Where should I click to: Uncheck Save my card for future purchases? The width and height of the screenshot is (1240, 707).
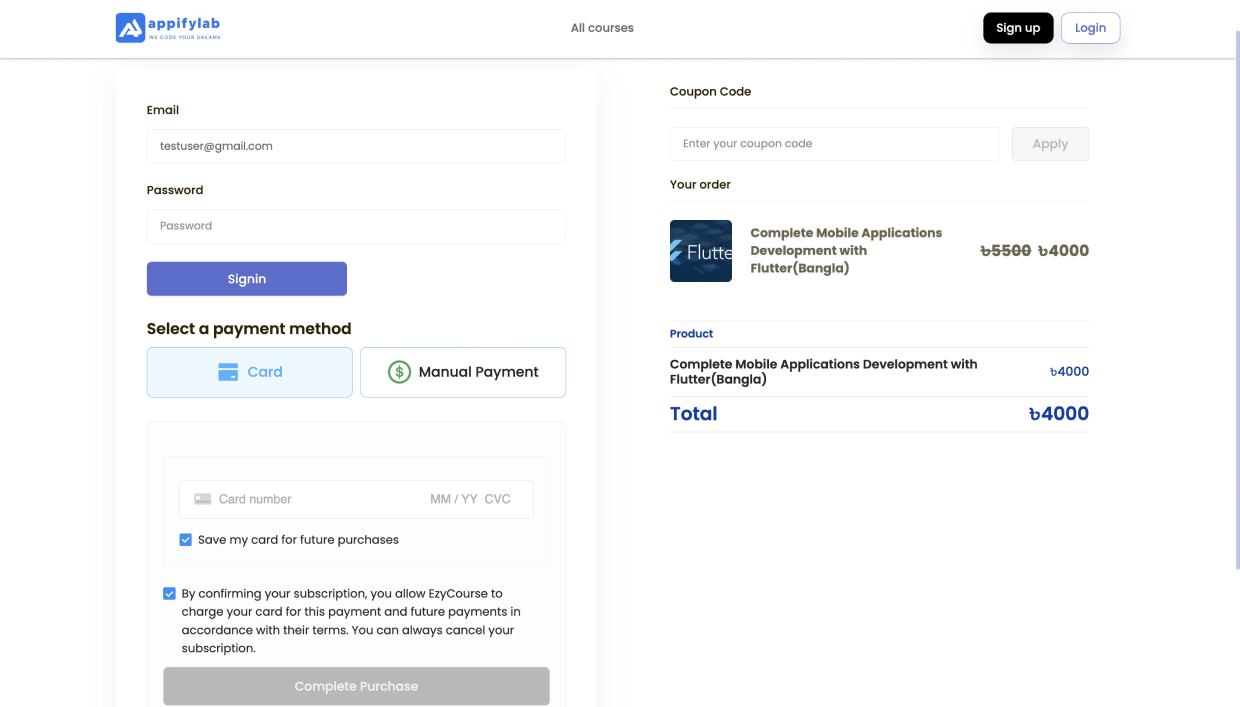185,540
